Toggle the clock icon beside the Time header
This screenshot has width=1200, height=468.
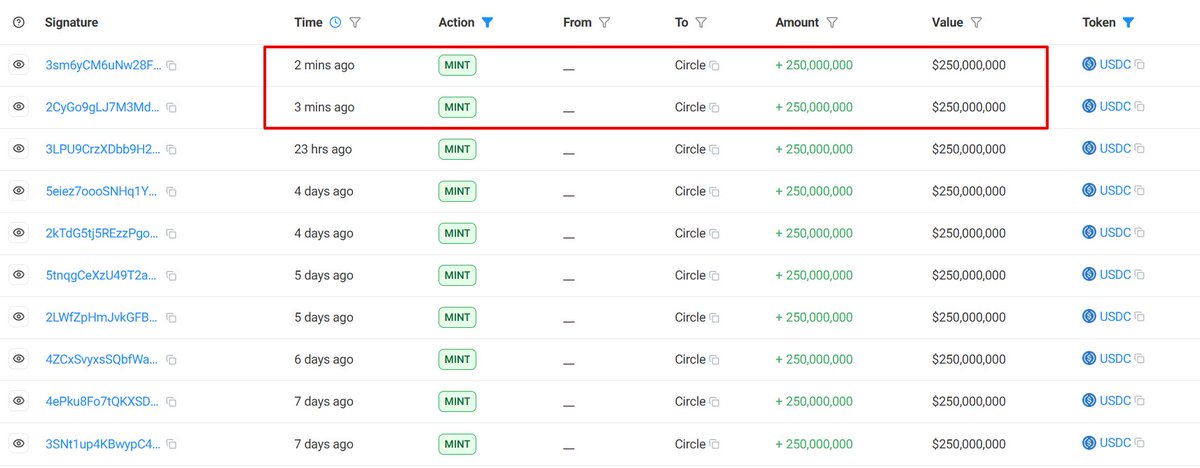(x=335, y=22)
